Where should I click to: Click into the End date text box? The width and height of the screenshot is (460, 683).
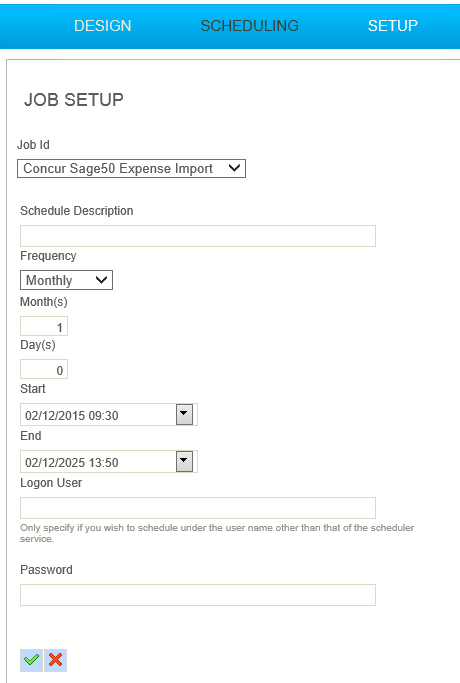pyautogui.click(x=98, y=462)
